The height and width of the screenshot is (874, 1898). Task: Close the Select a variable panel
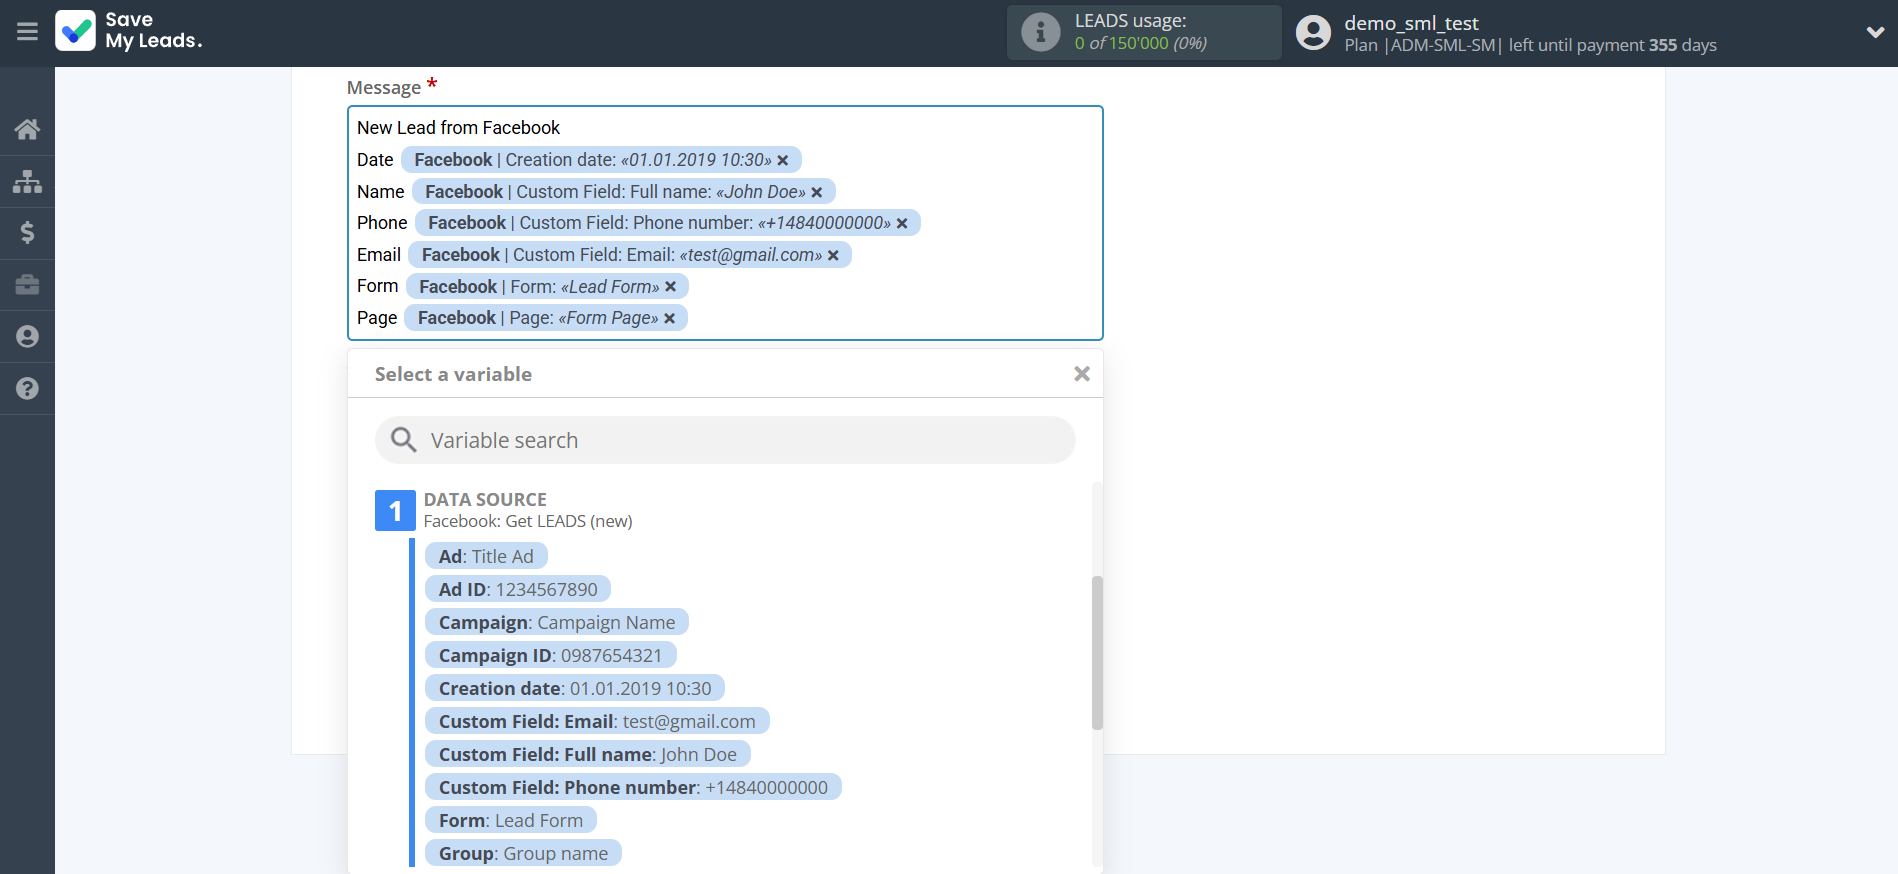click(1081, 374)
